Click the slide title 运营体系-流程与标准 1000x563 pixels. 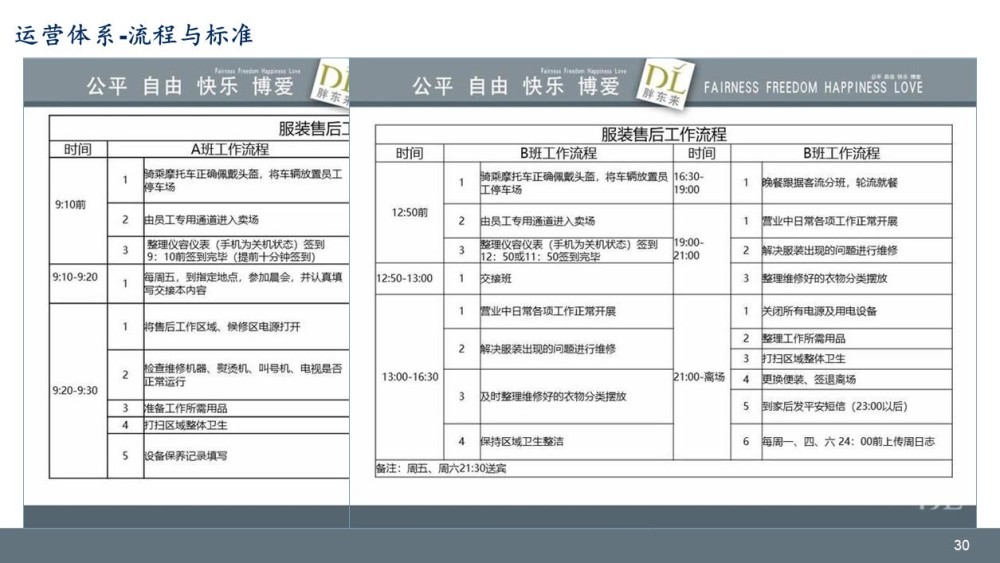coord(134,35)
